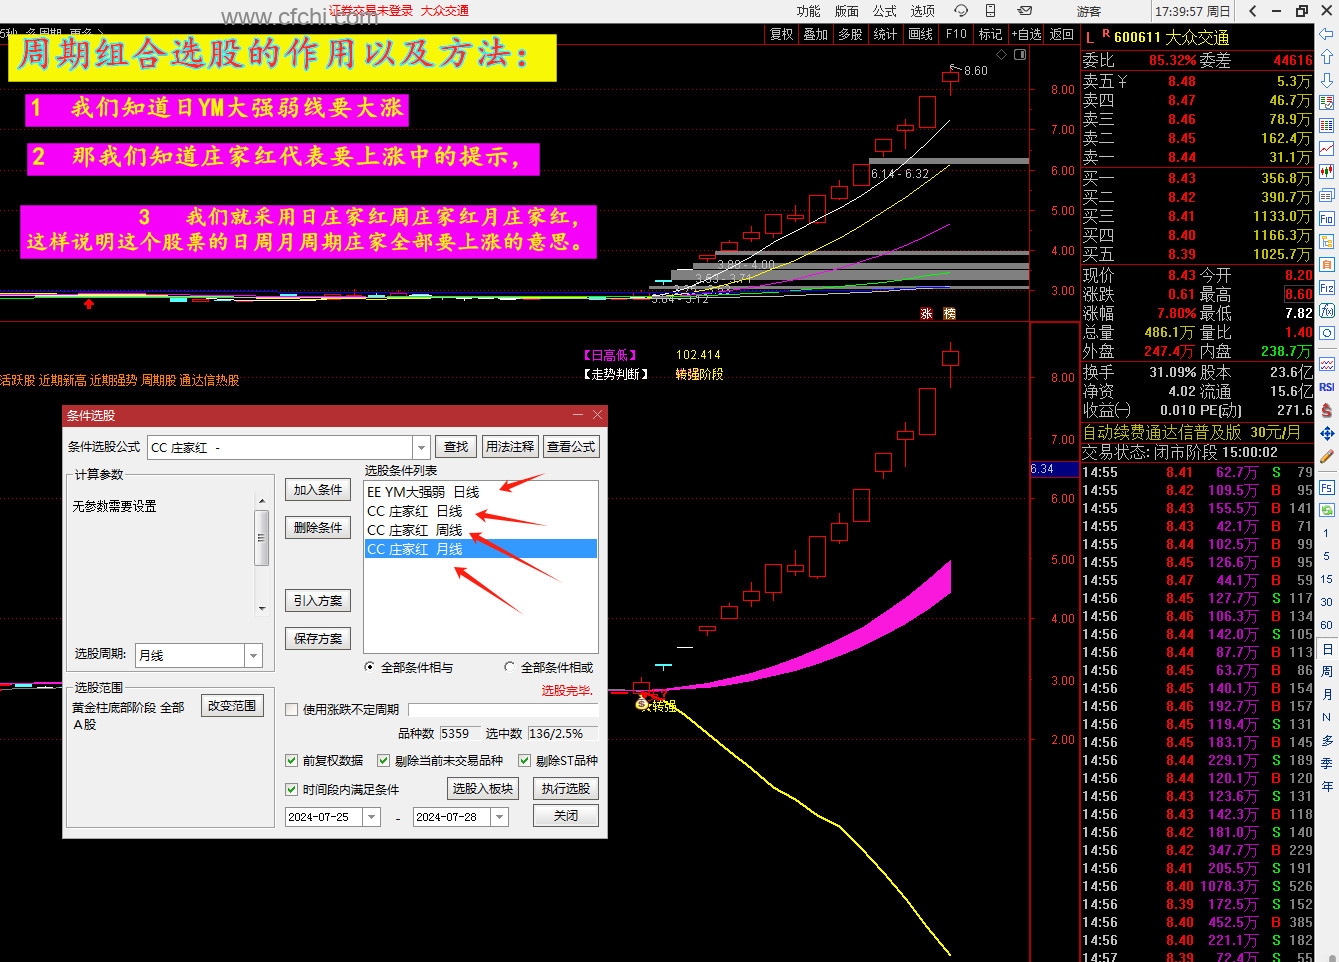Select the blue four-way move arrows icon
Image resolution: width=1339 pixels, height=962 pixels.
(1327, 433)
